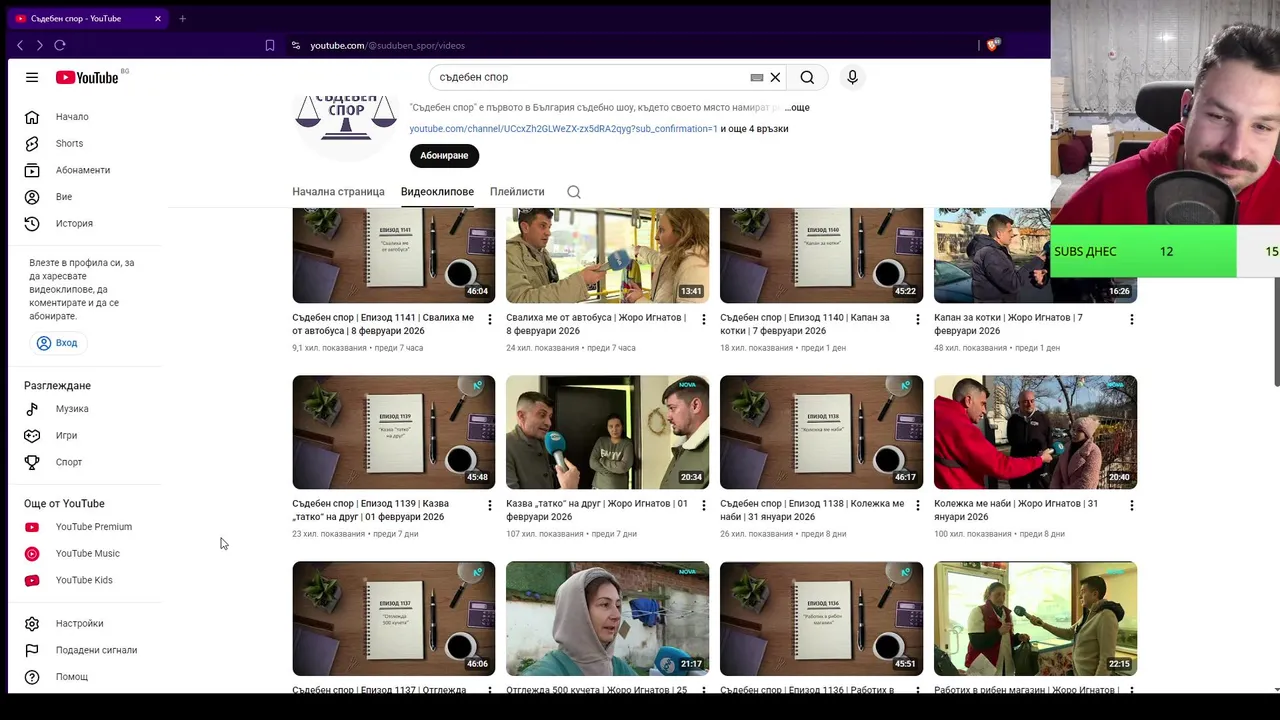Open title Епизод 1139 Казва татко на друг
This screenshot has width=1280, height=720.
pos(370,510)
